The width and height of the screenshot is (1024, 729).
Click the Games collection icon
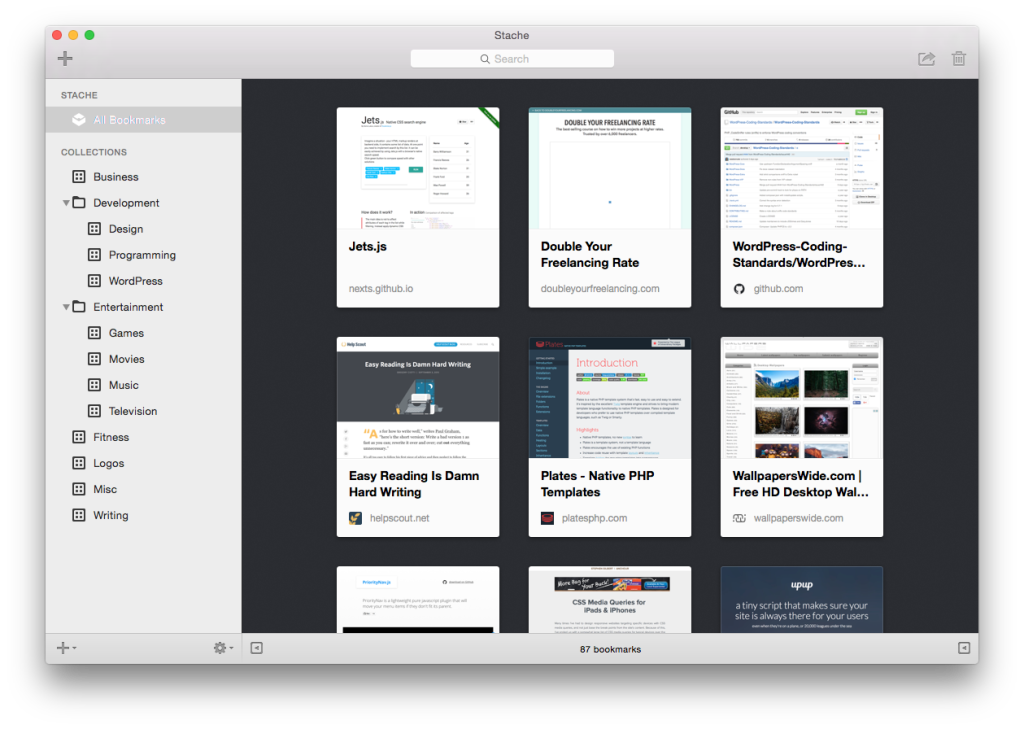[x=95, y=333]
